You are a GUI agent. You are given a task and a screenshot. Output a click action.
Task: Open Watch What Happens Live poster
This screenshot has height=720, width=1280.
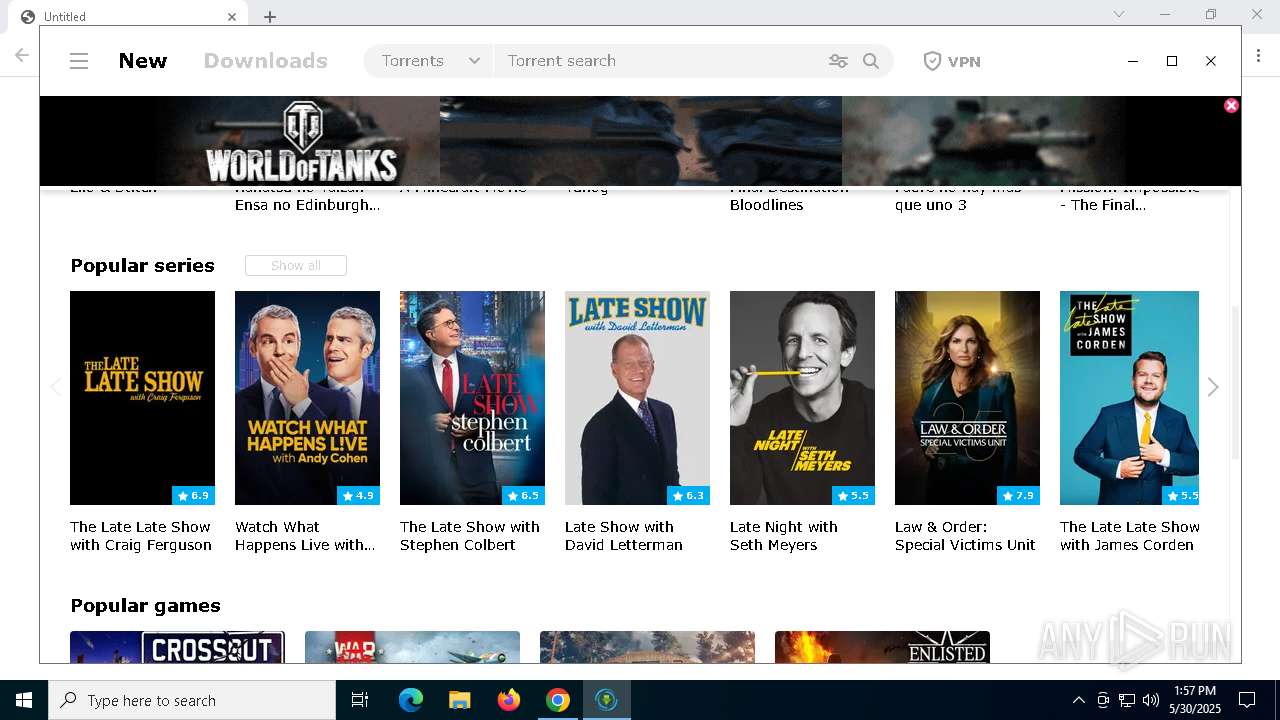click(x=307, y=398)
